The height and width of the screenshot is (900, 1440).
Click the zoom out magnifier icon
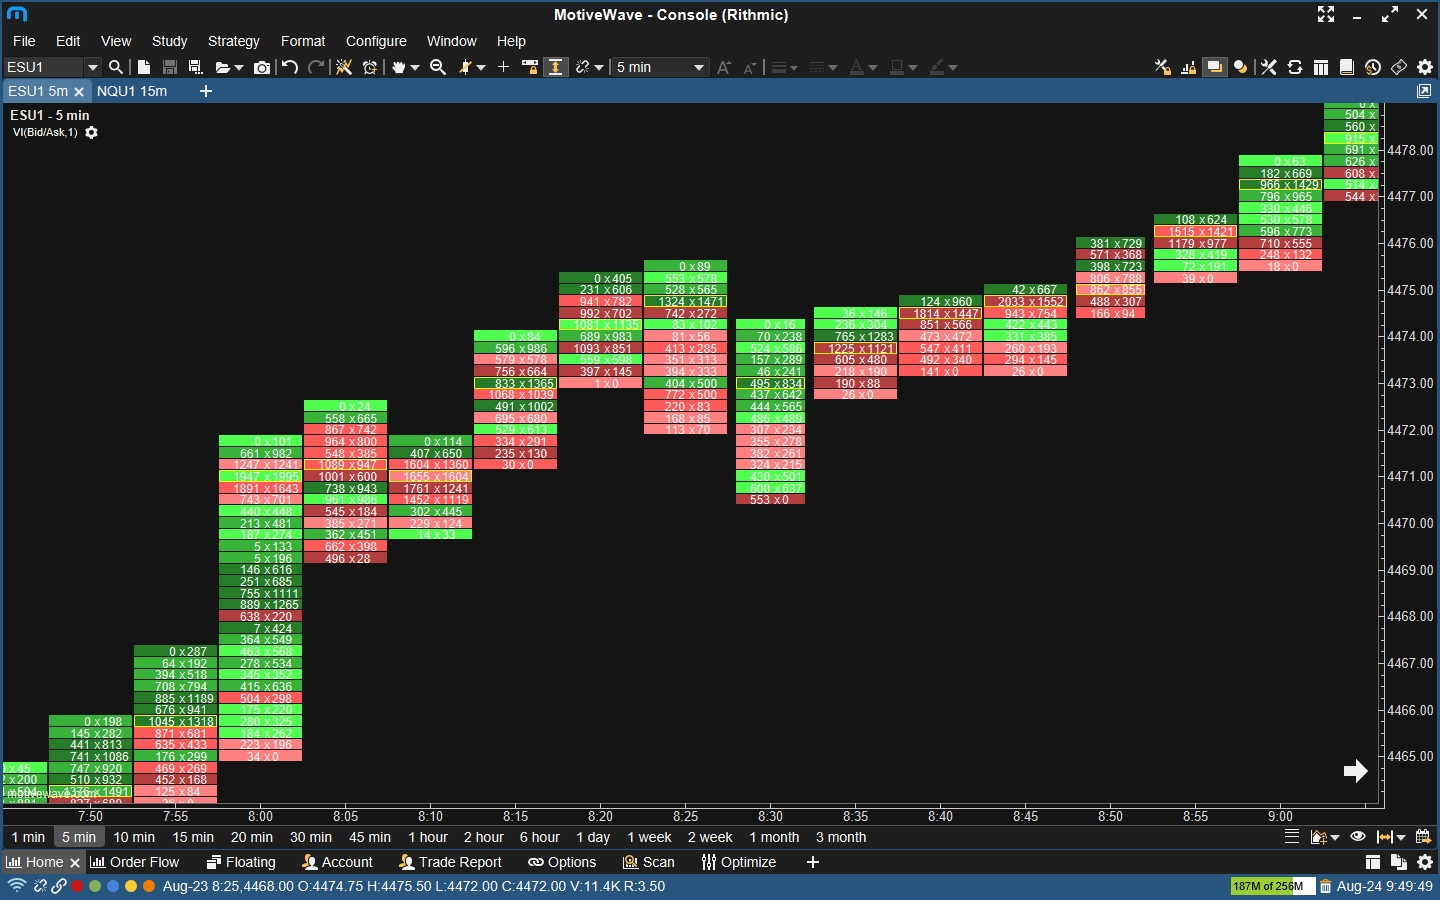coord(438,67)
